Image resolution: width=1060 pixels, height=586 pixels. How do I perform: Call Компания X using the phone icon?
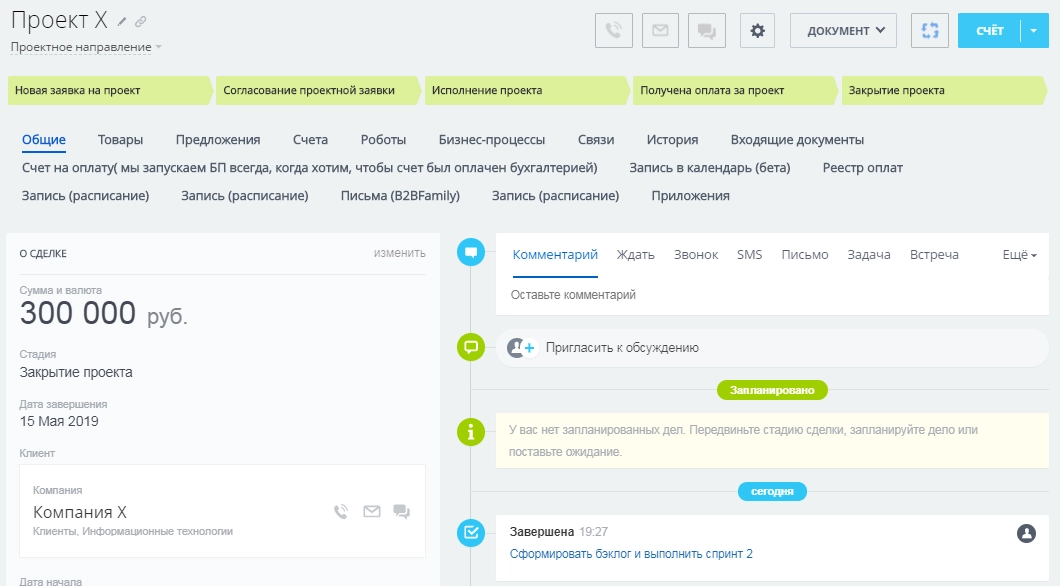coord(342,511)
